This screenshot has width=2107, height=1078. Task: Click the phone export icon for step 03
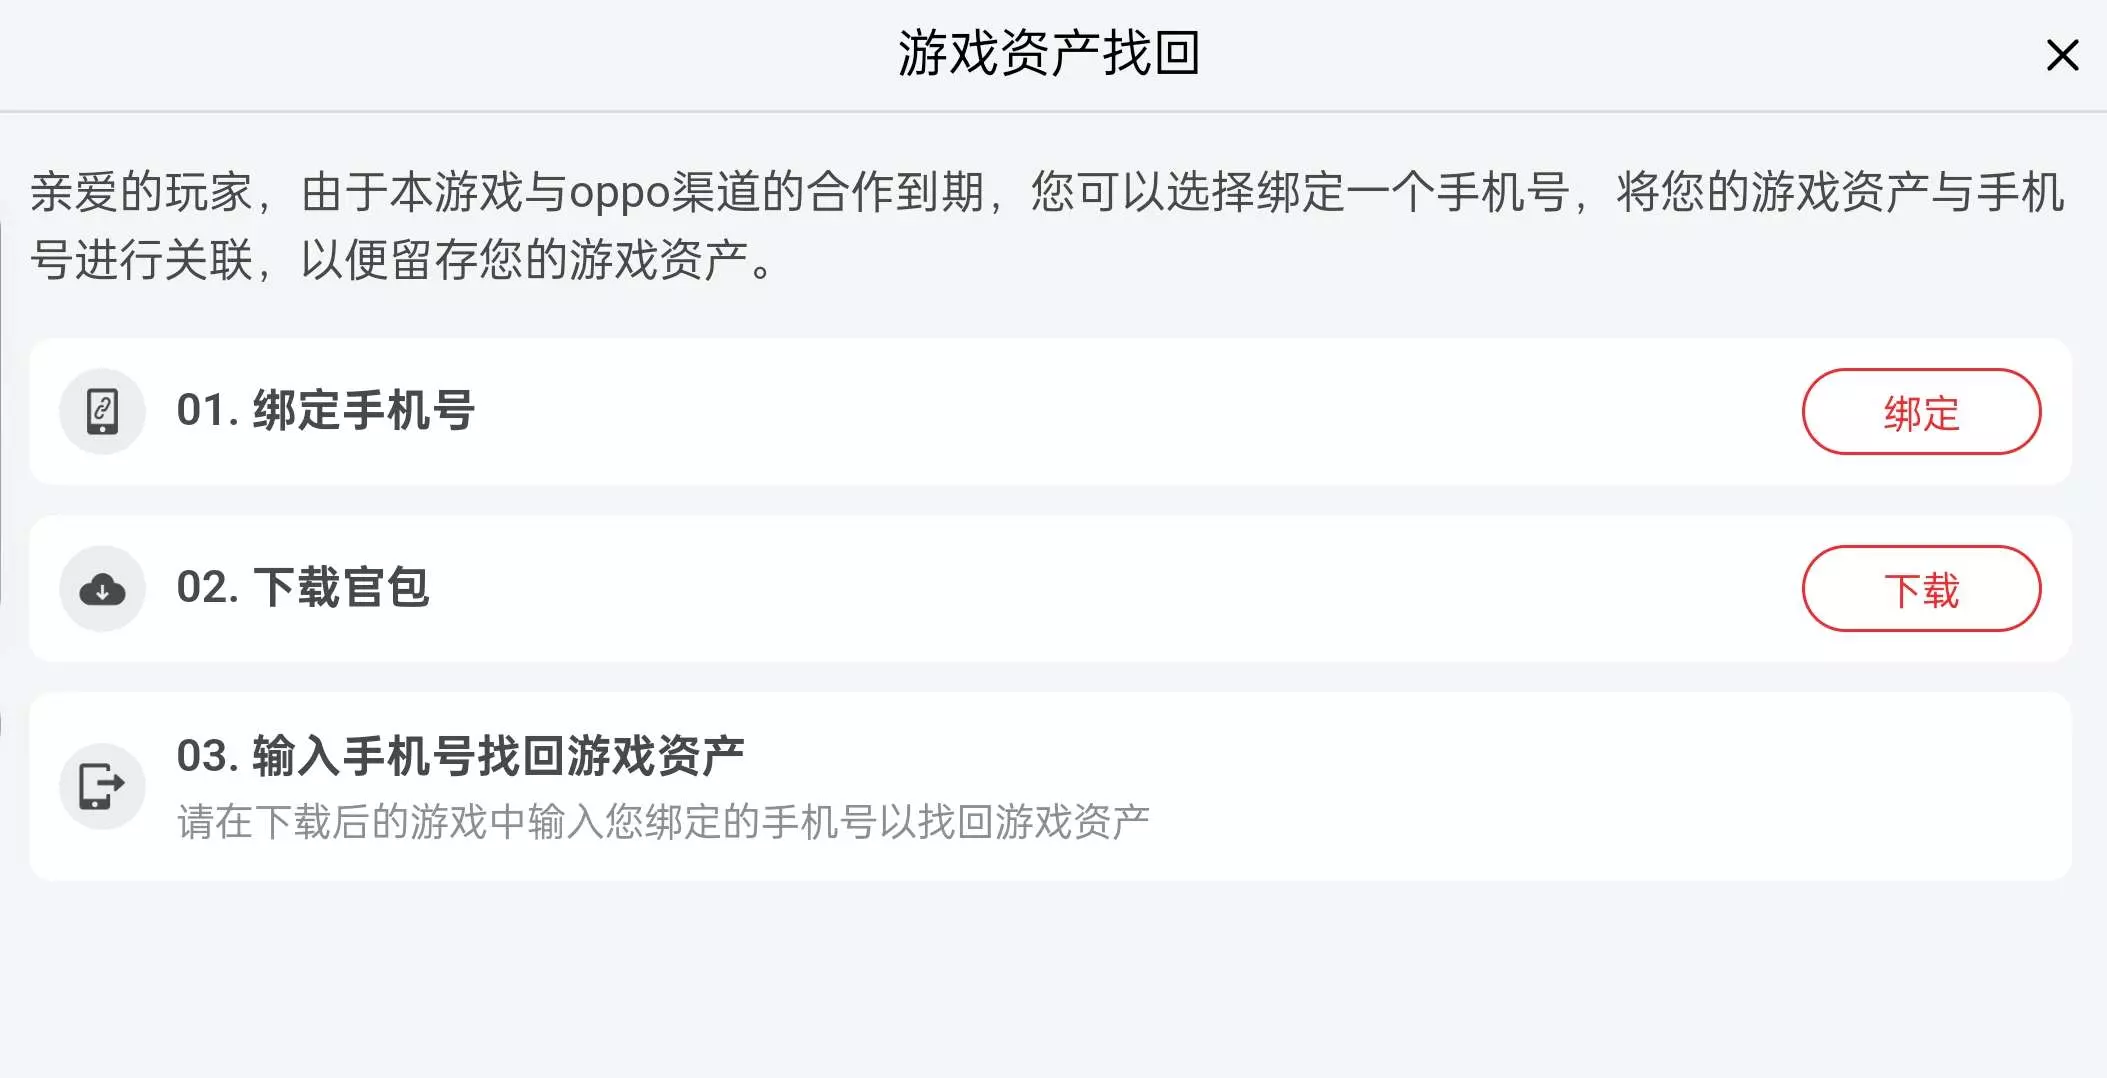click(102, 786)
